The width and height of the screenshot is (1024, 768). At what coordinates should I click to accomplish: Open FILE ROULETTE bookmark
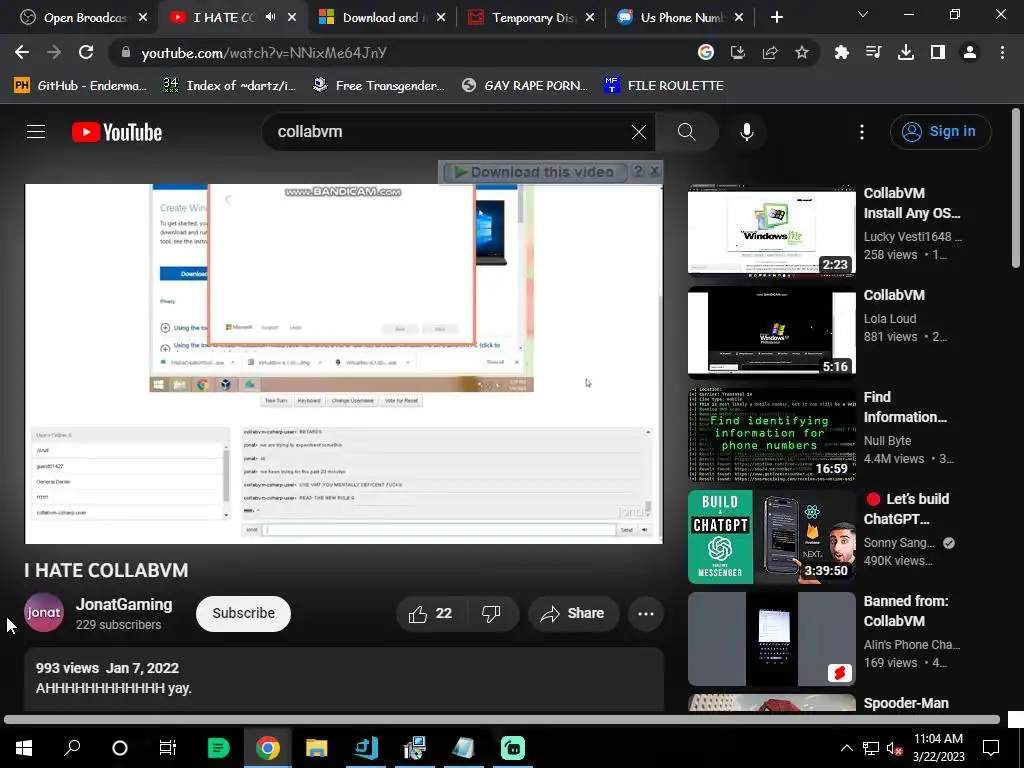point(664,86)
